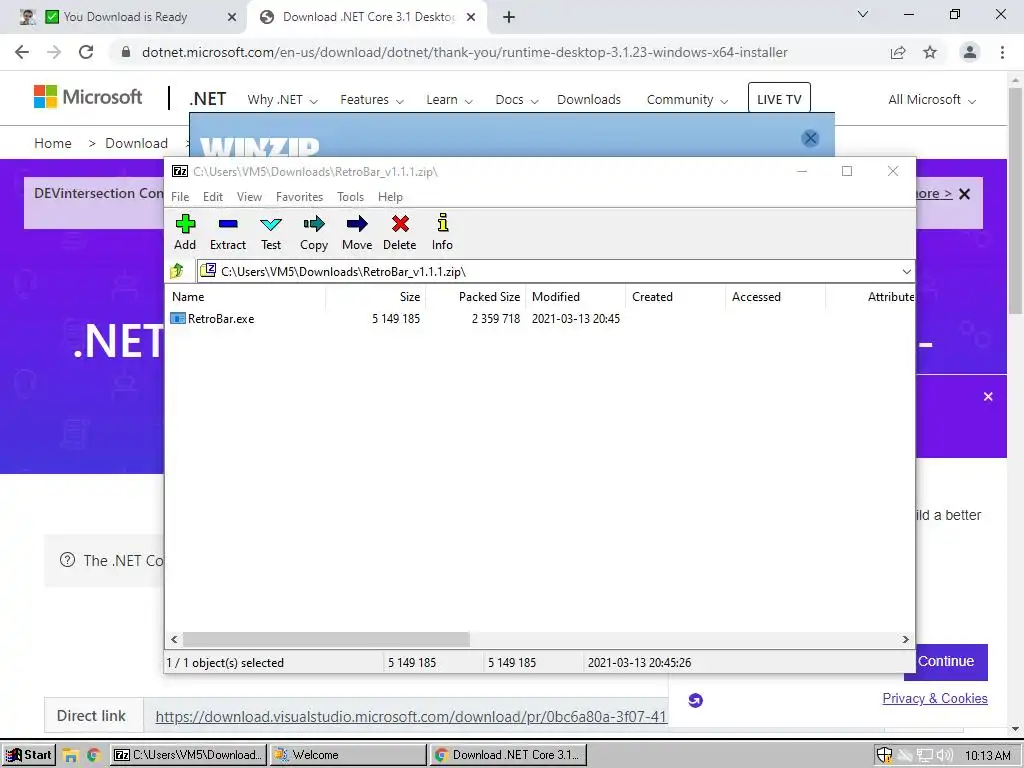Image resolution: width=1024 pixels, height=768 pixels.
Task: Open the Info toolbar icon
Action: (442, 223)
